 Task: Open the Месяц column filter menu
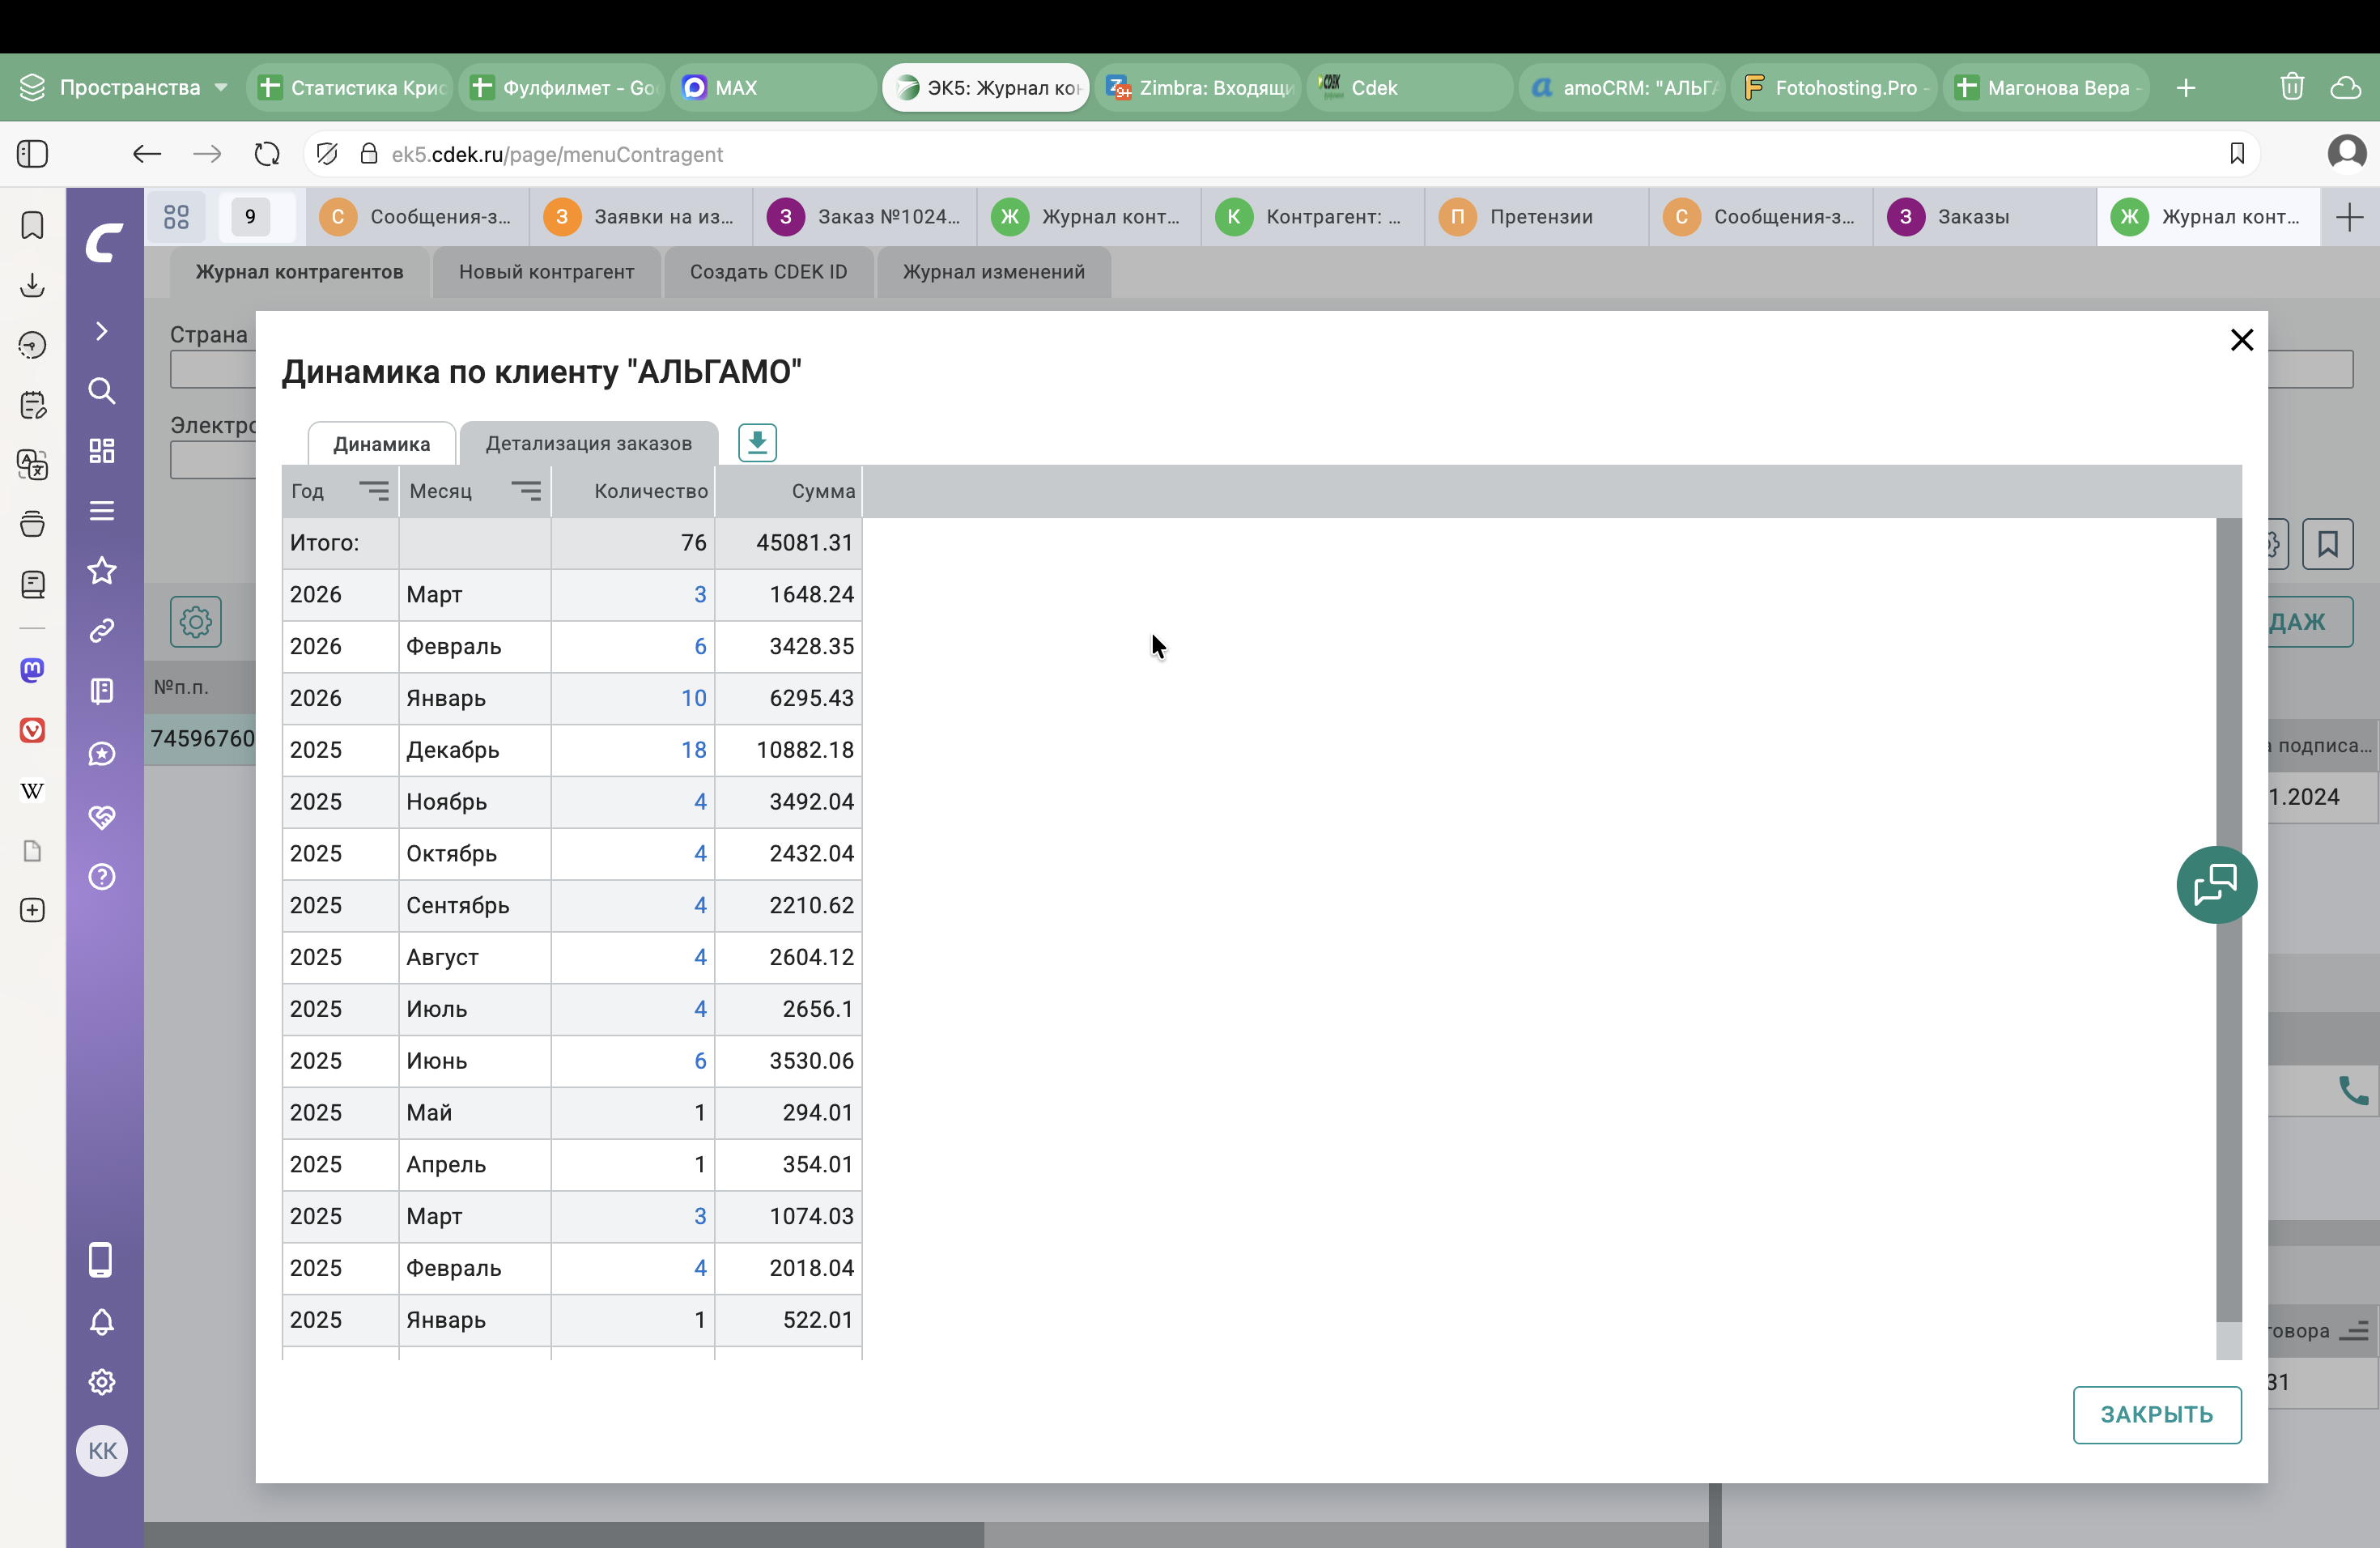coord(526,490)
